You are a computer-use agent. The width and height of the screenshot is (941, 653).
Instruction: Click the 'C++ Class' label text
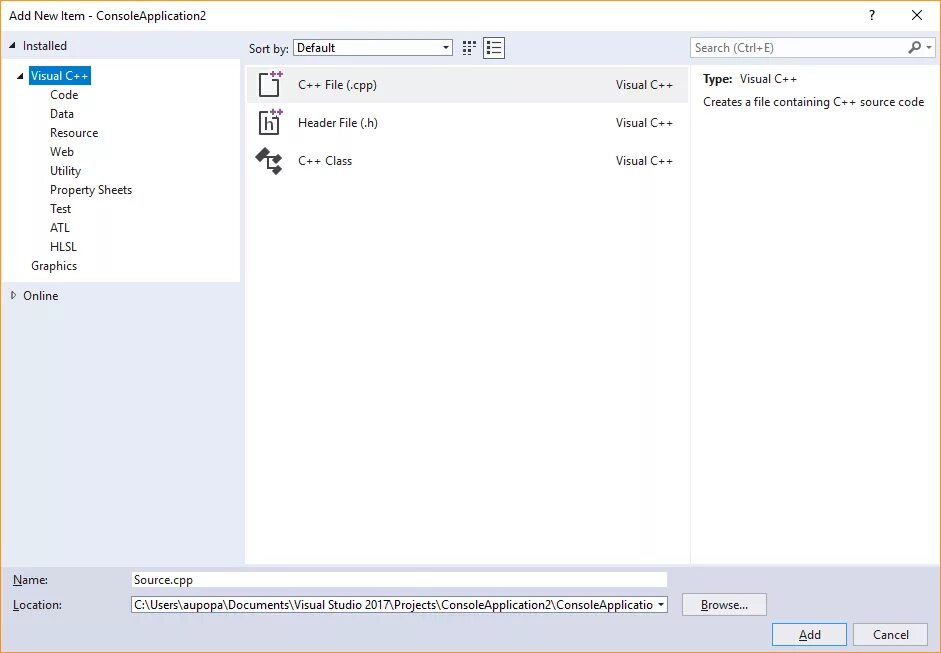(x=325, y=161)
